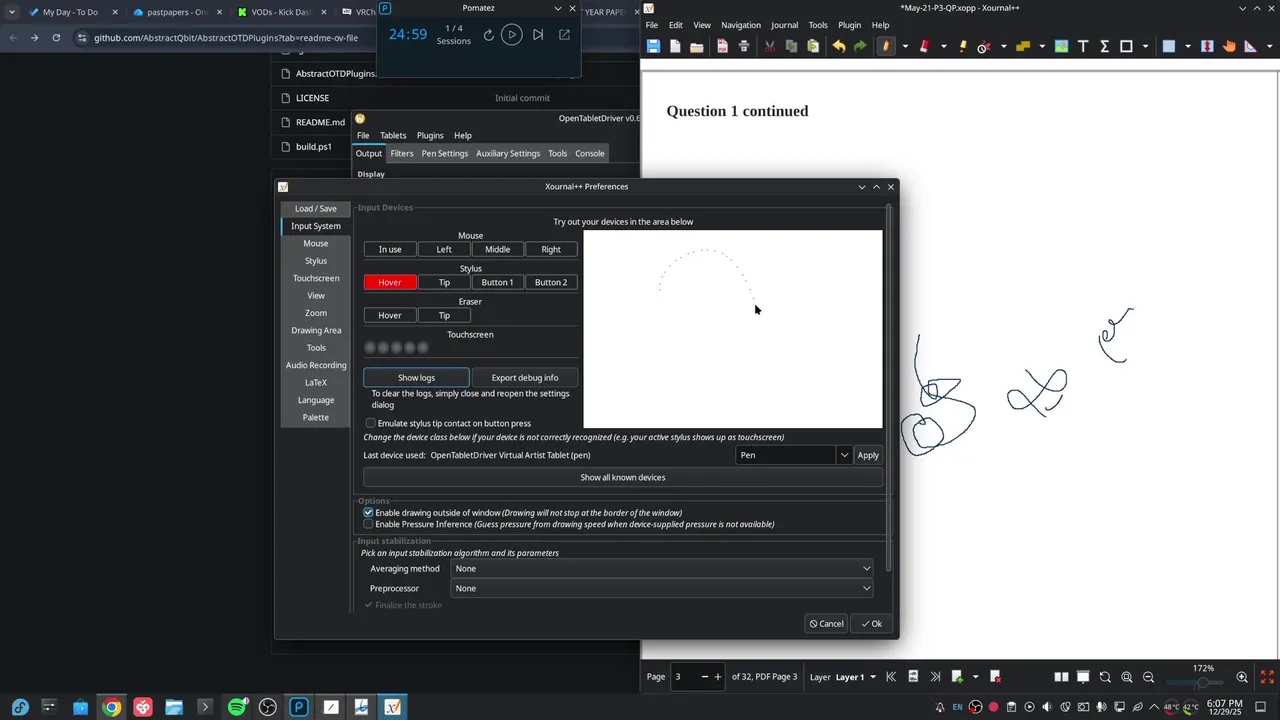Click Show all known devices button
The image size is (1280, 720).
click(x=623, y=477)
